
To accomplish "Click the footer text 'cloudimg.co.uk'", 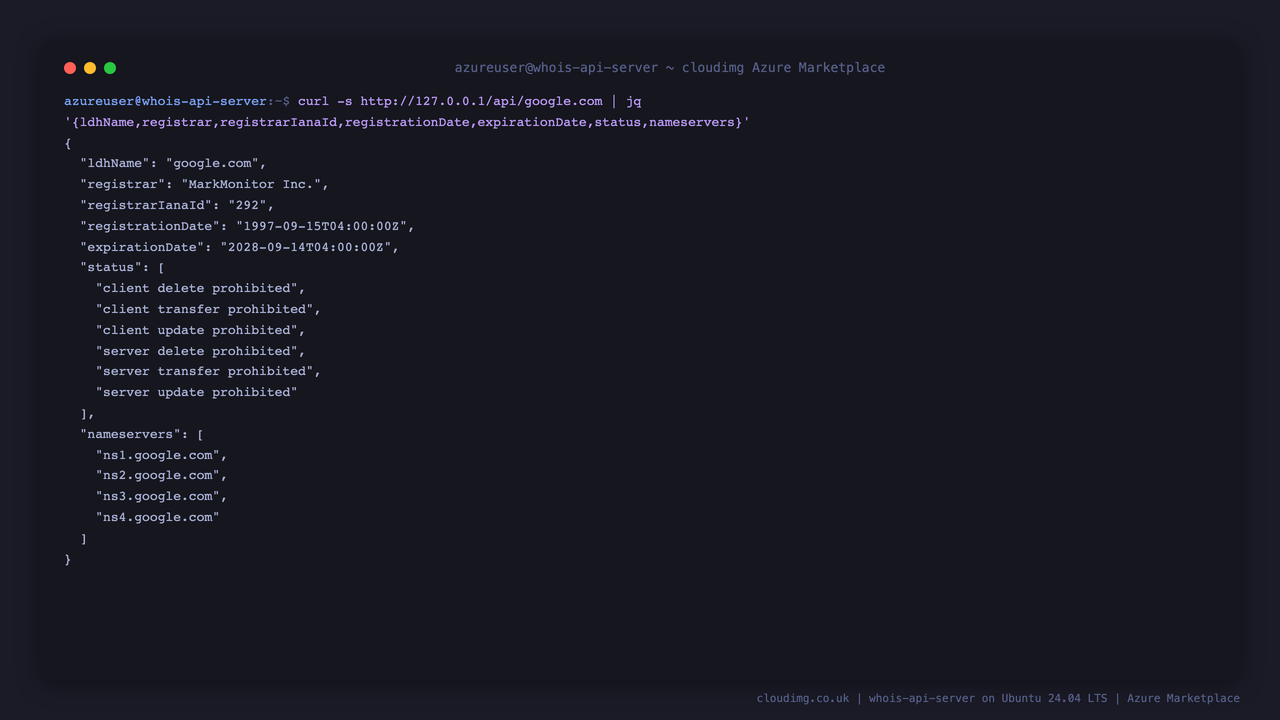I will click(803, 698).
